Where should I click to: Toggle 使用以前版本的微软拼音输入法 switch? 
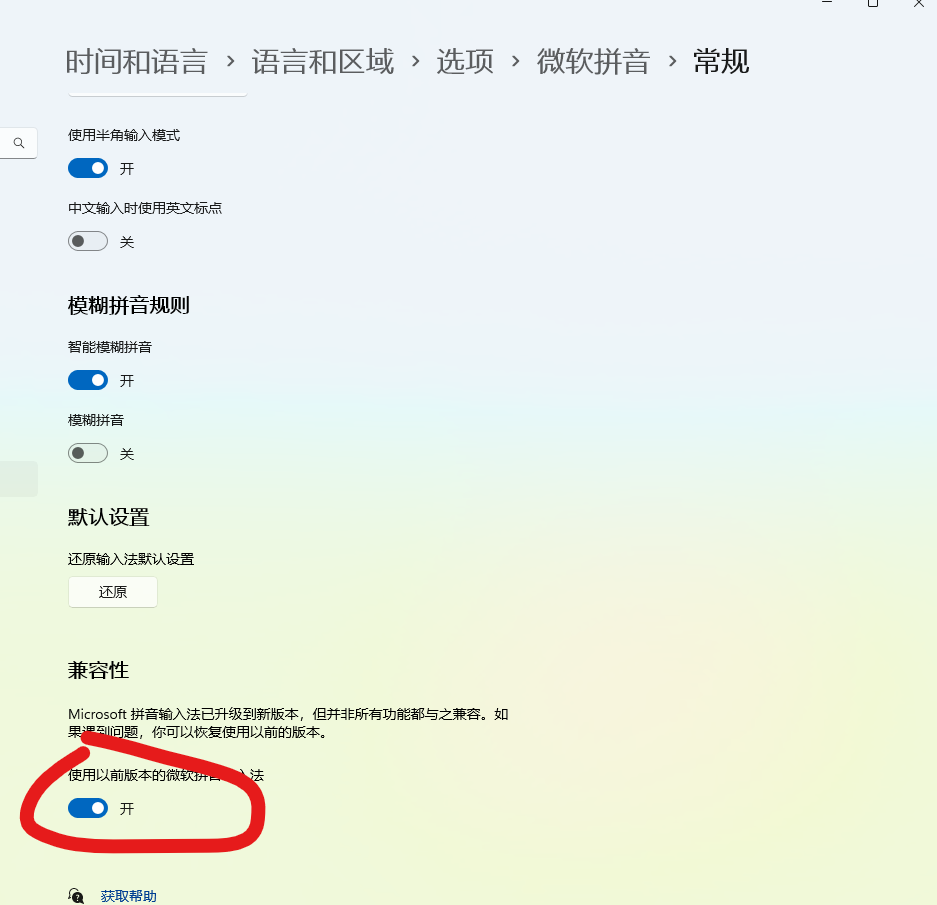[x=88, y=808]
